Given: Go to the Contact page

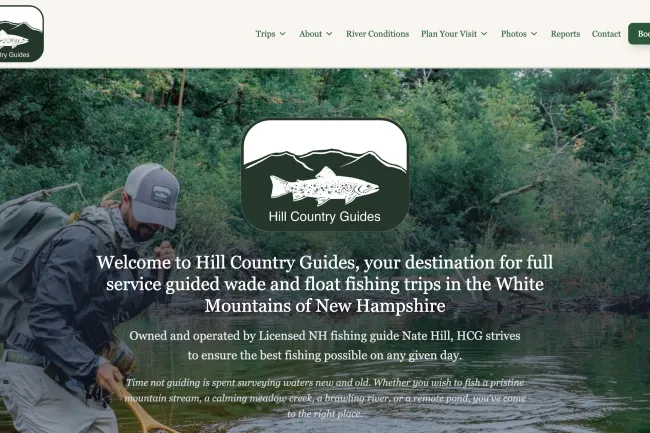Looking at the screenshot, I should click(x=606, y=34).
